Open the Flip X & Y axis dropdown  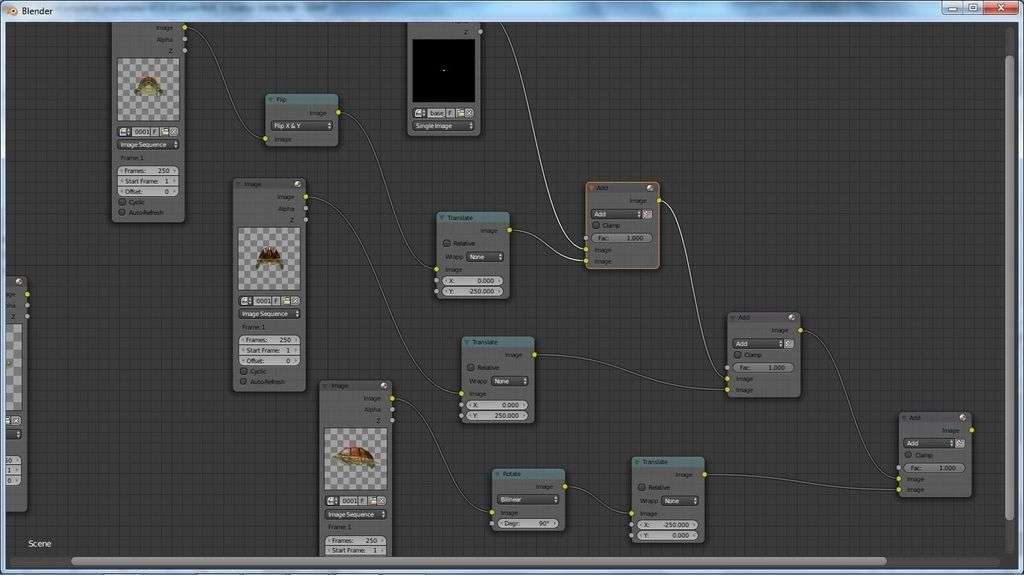[301, 126]
